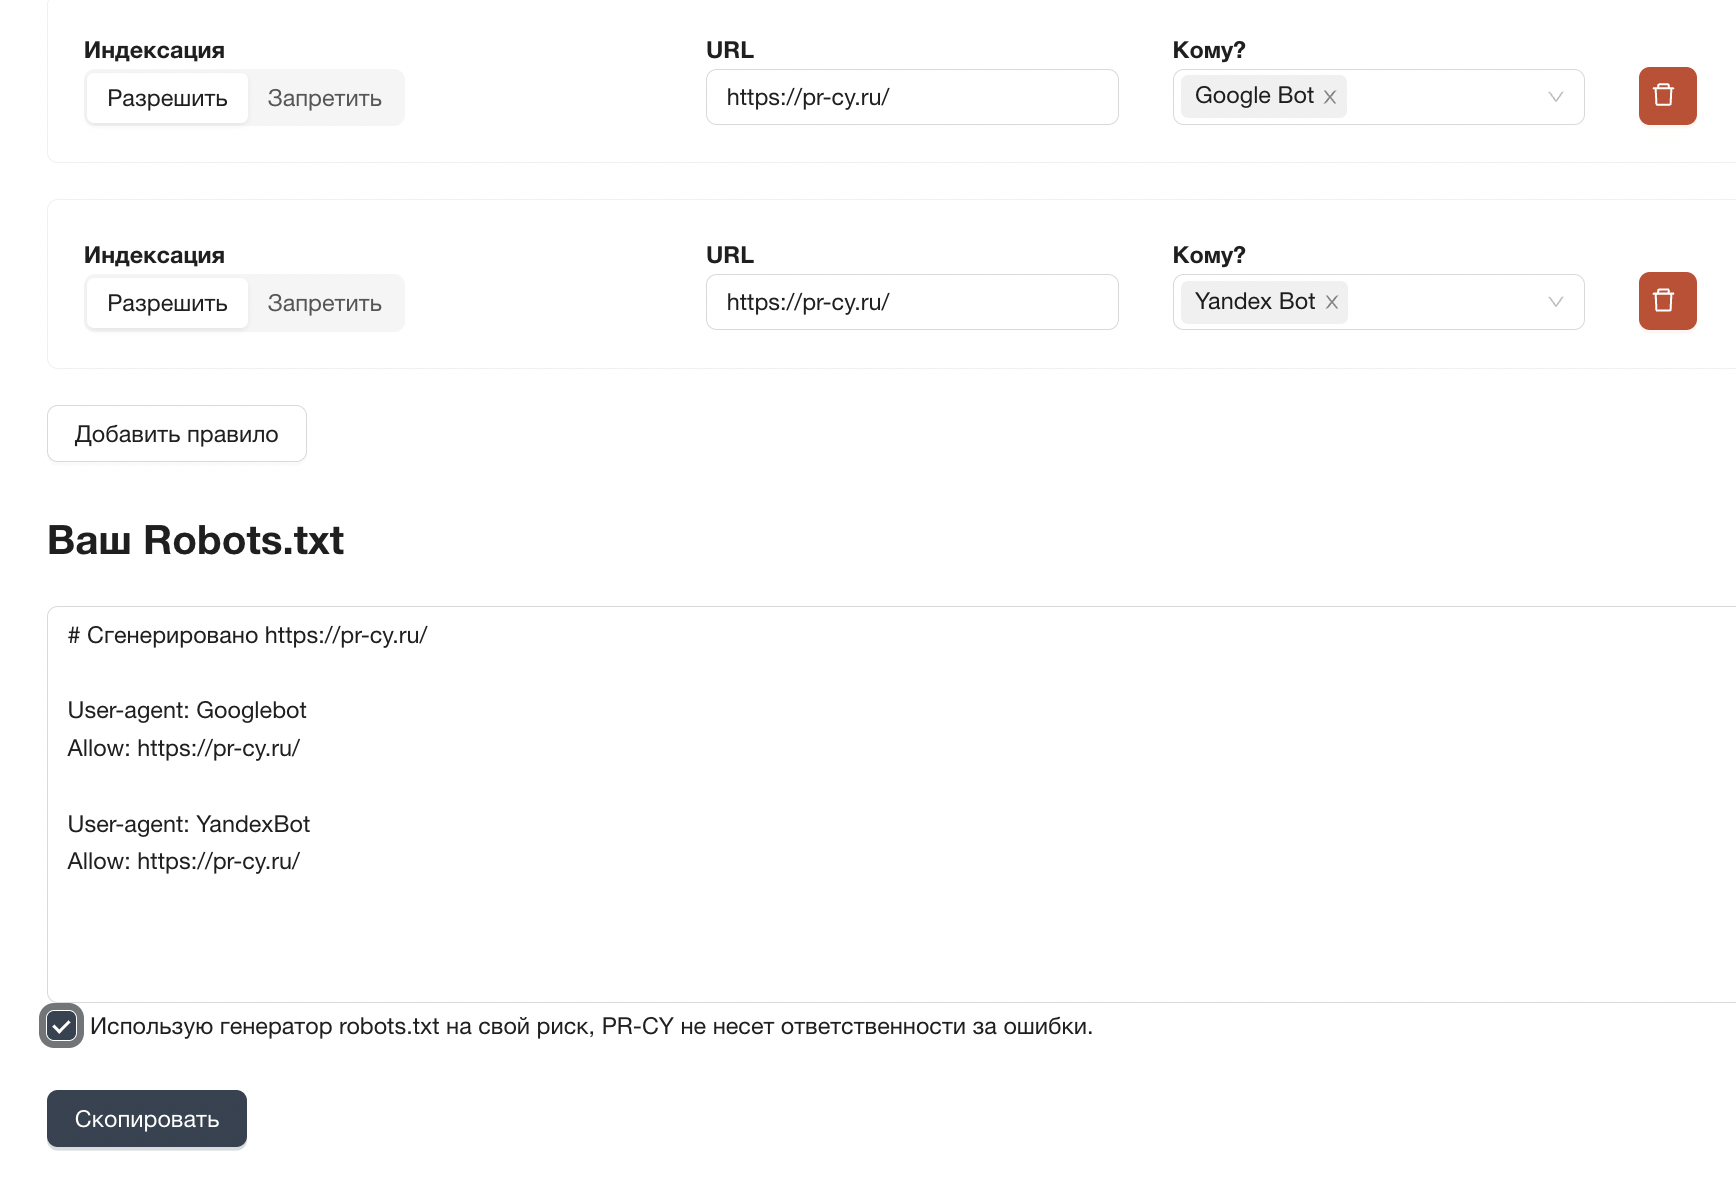
Task: Uncheck the robots.txt risk agreement checkbox
Action: 61,1026
